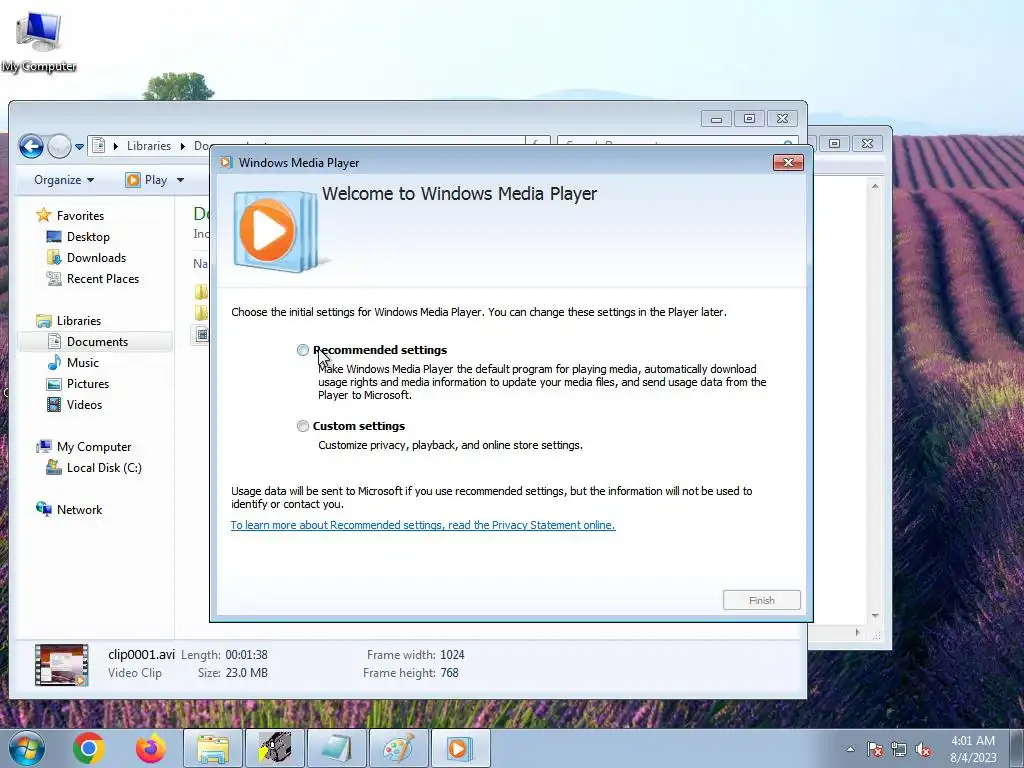
Task: Click the Explorer forward arrow button
Action: (x=59, y=146)
